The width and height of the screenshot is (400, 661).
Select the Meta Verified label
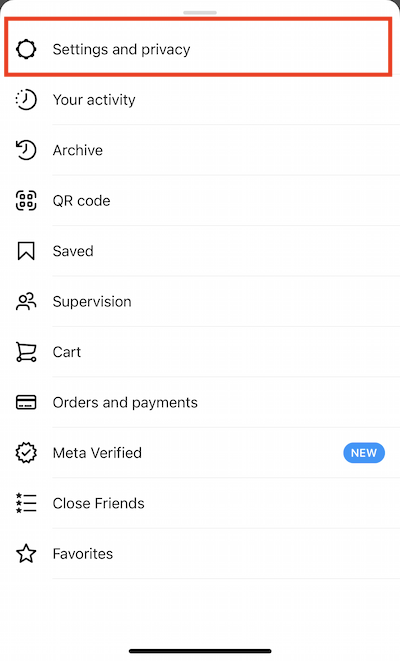click(97, 453)
